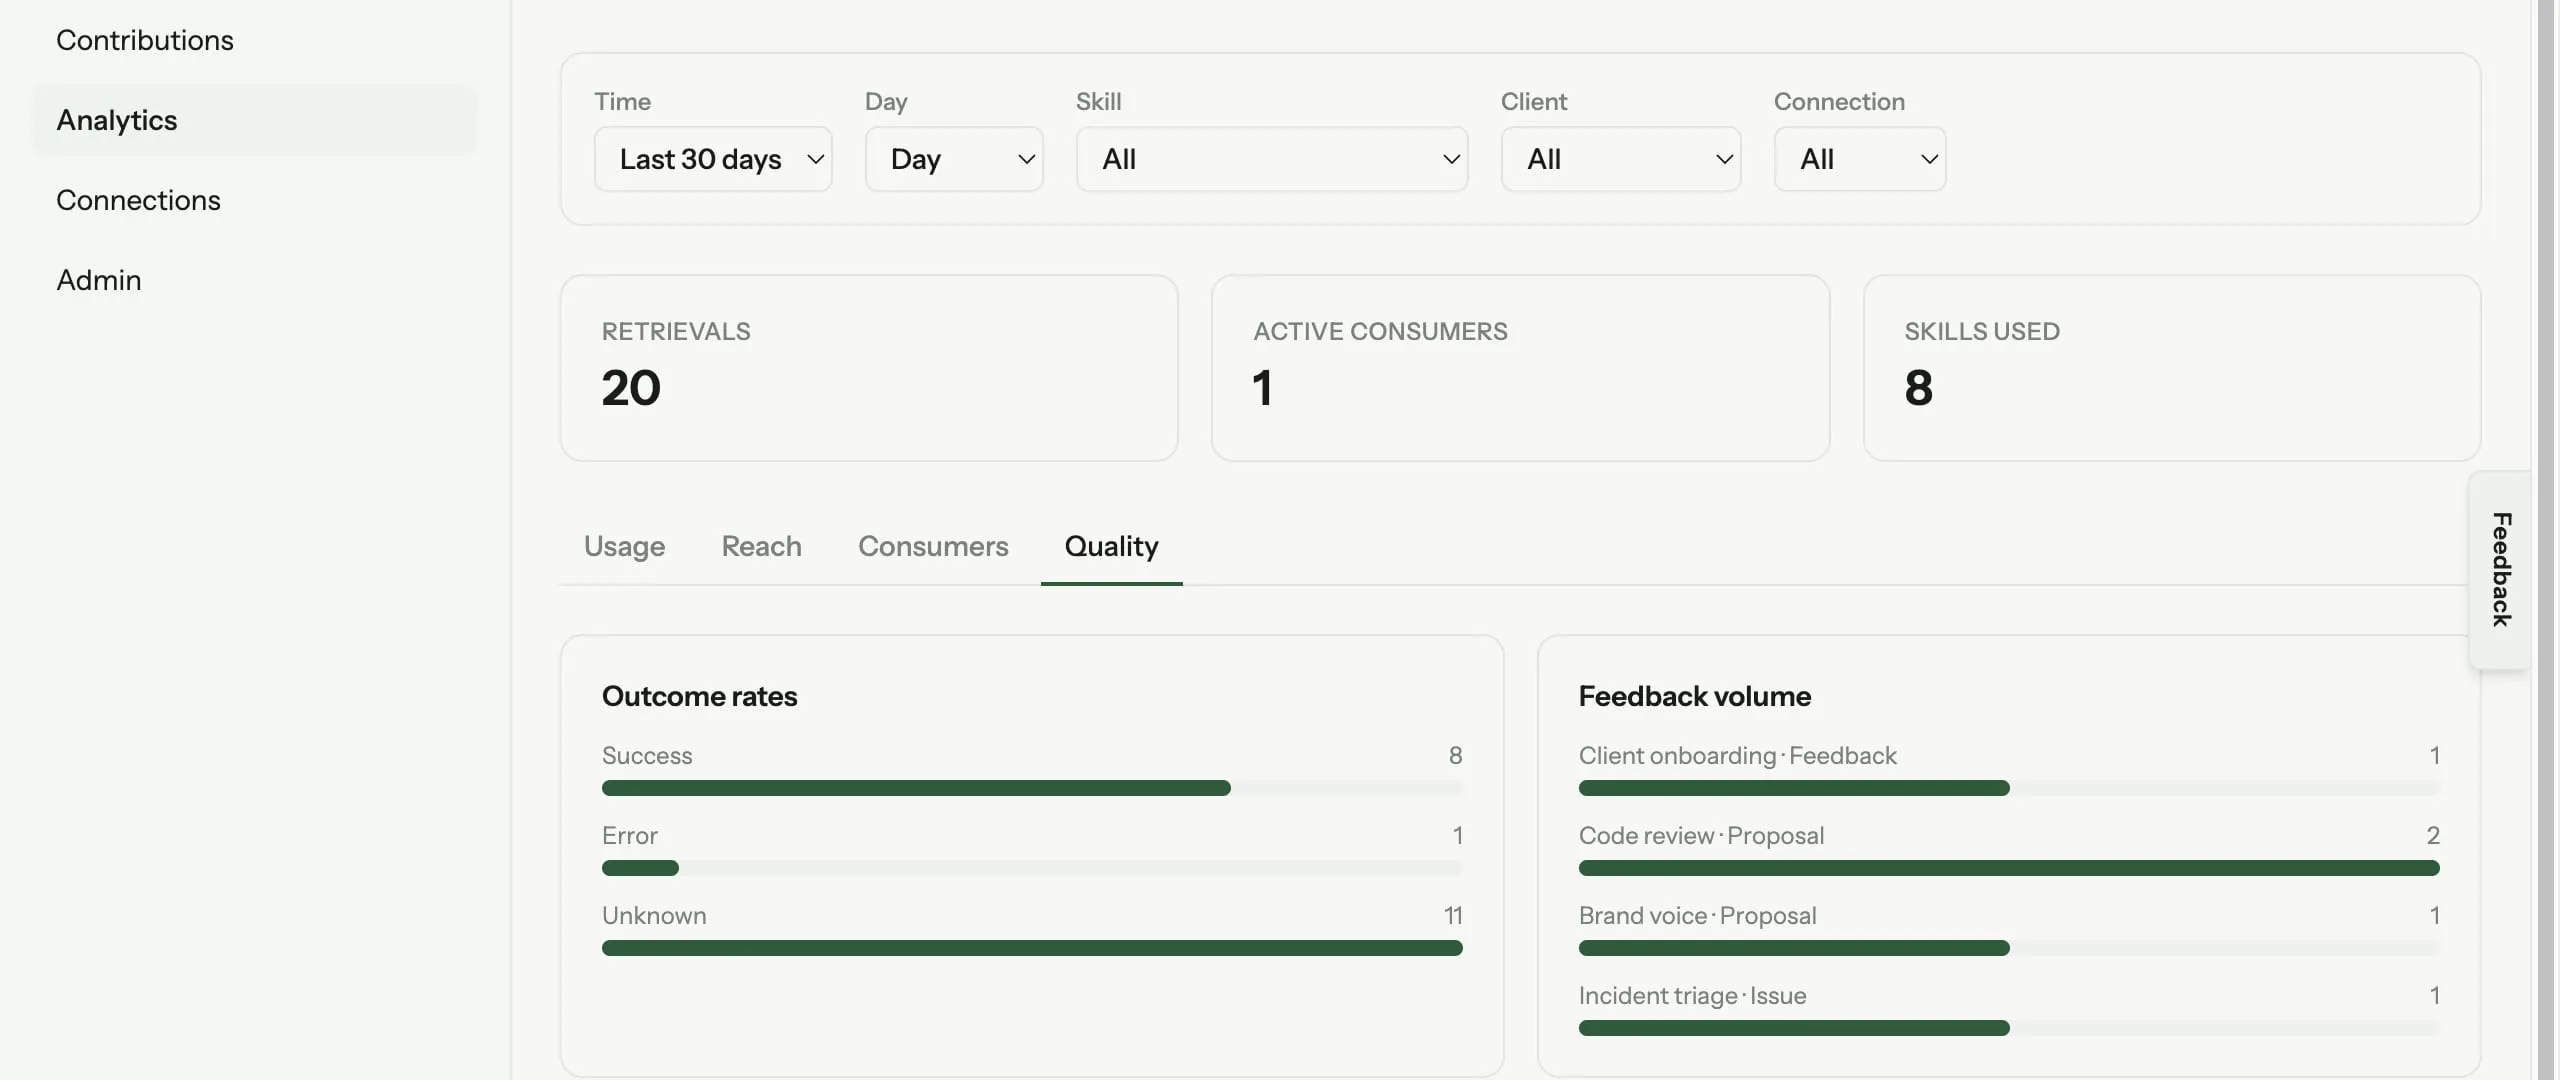Click the Unknown outcome bar
Screen dimensions: 2560x1080
[x=1032, y=948]
